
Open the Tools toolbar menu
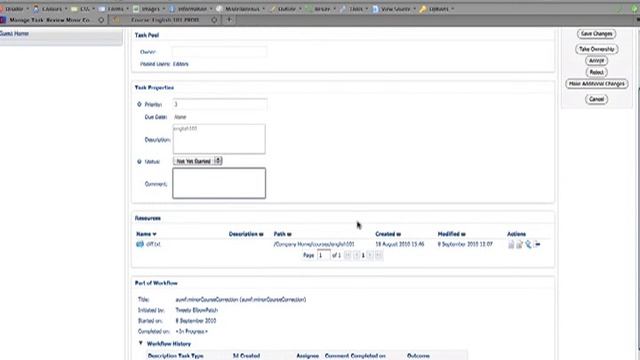click(354, 9)
